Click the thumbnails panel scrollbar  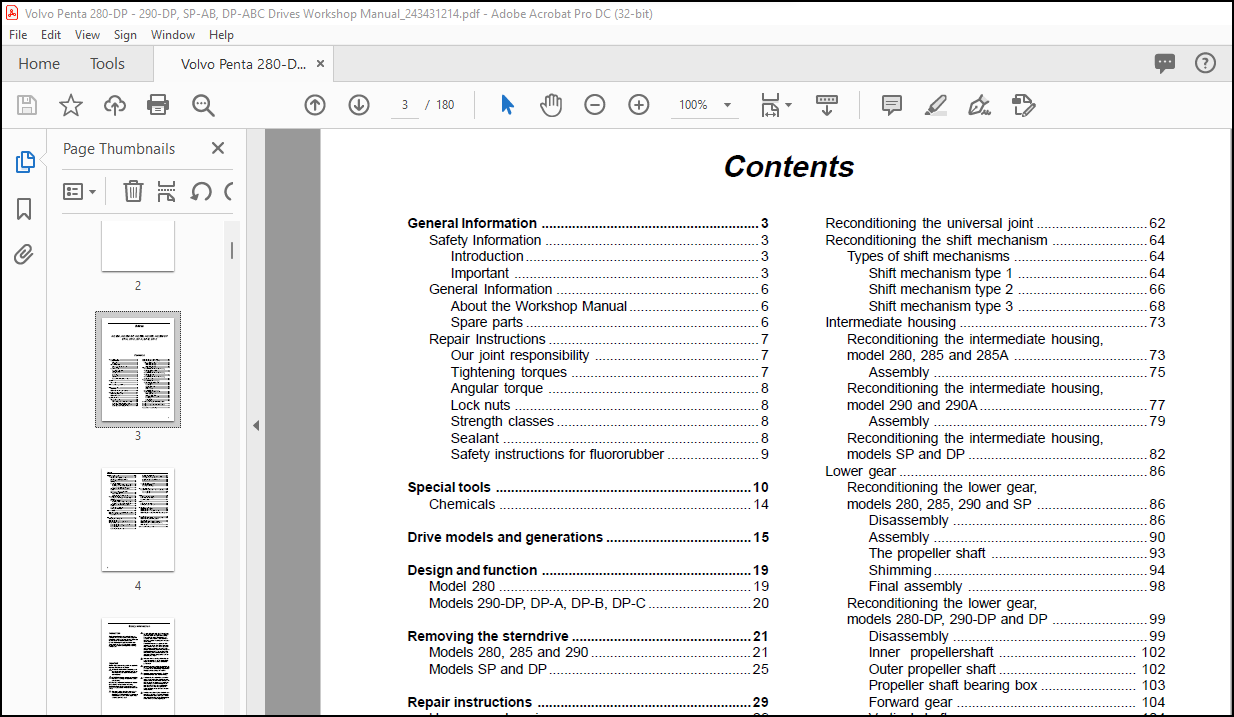(x=233, y=250)
